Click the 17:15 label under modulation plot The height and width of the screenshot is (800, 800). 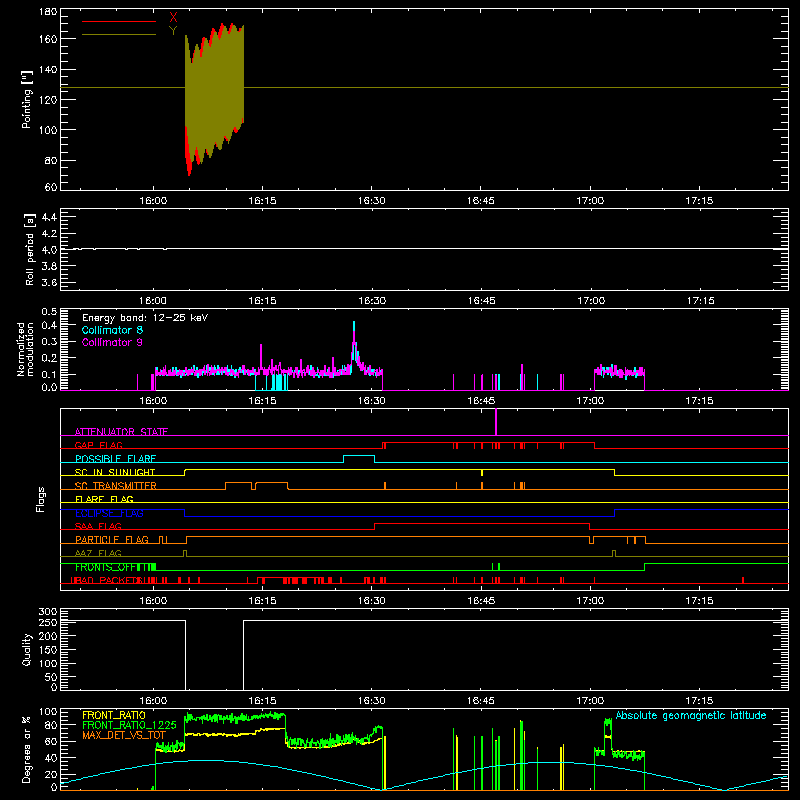[699, 401]
